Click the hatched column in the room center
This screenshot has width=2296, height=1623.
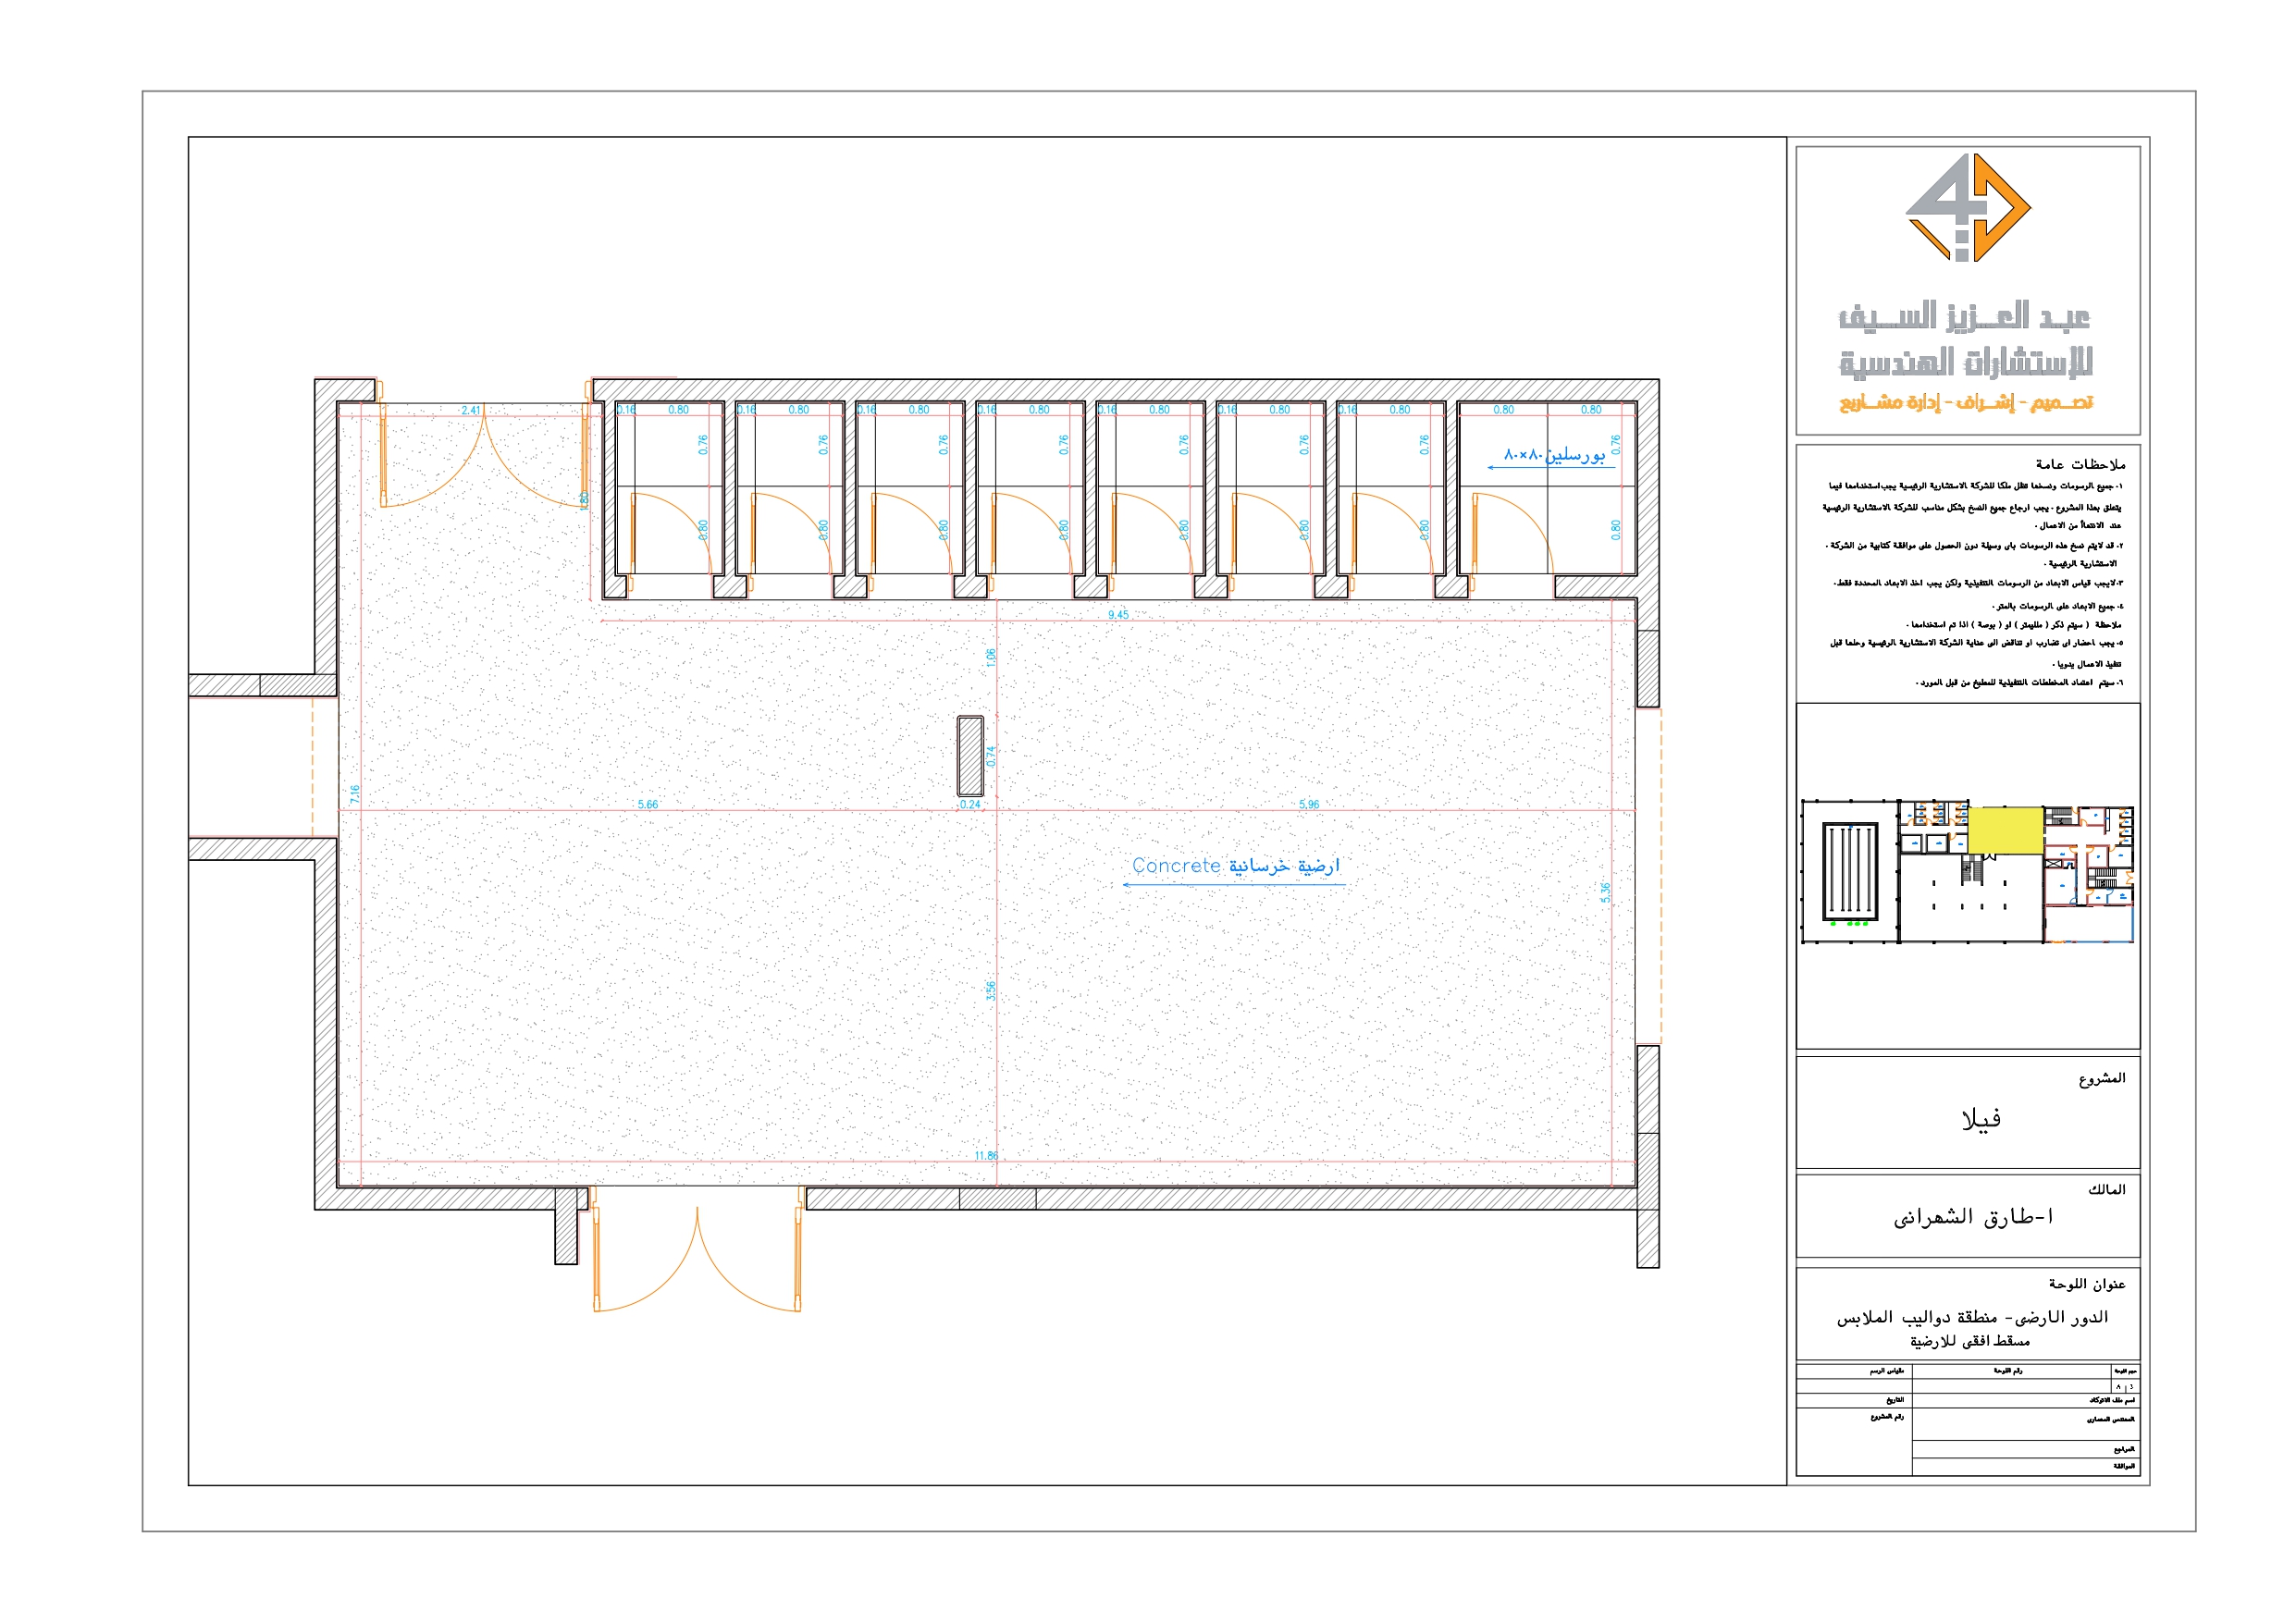click(970, 755)
